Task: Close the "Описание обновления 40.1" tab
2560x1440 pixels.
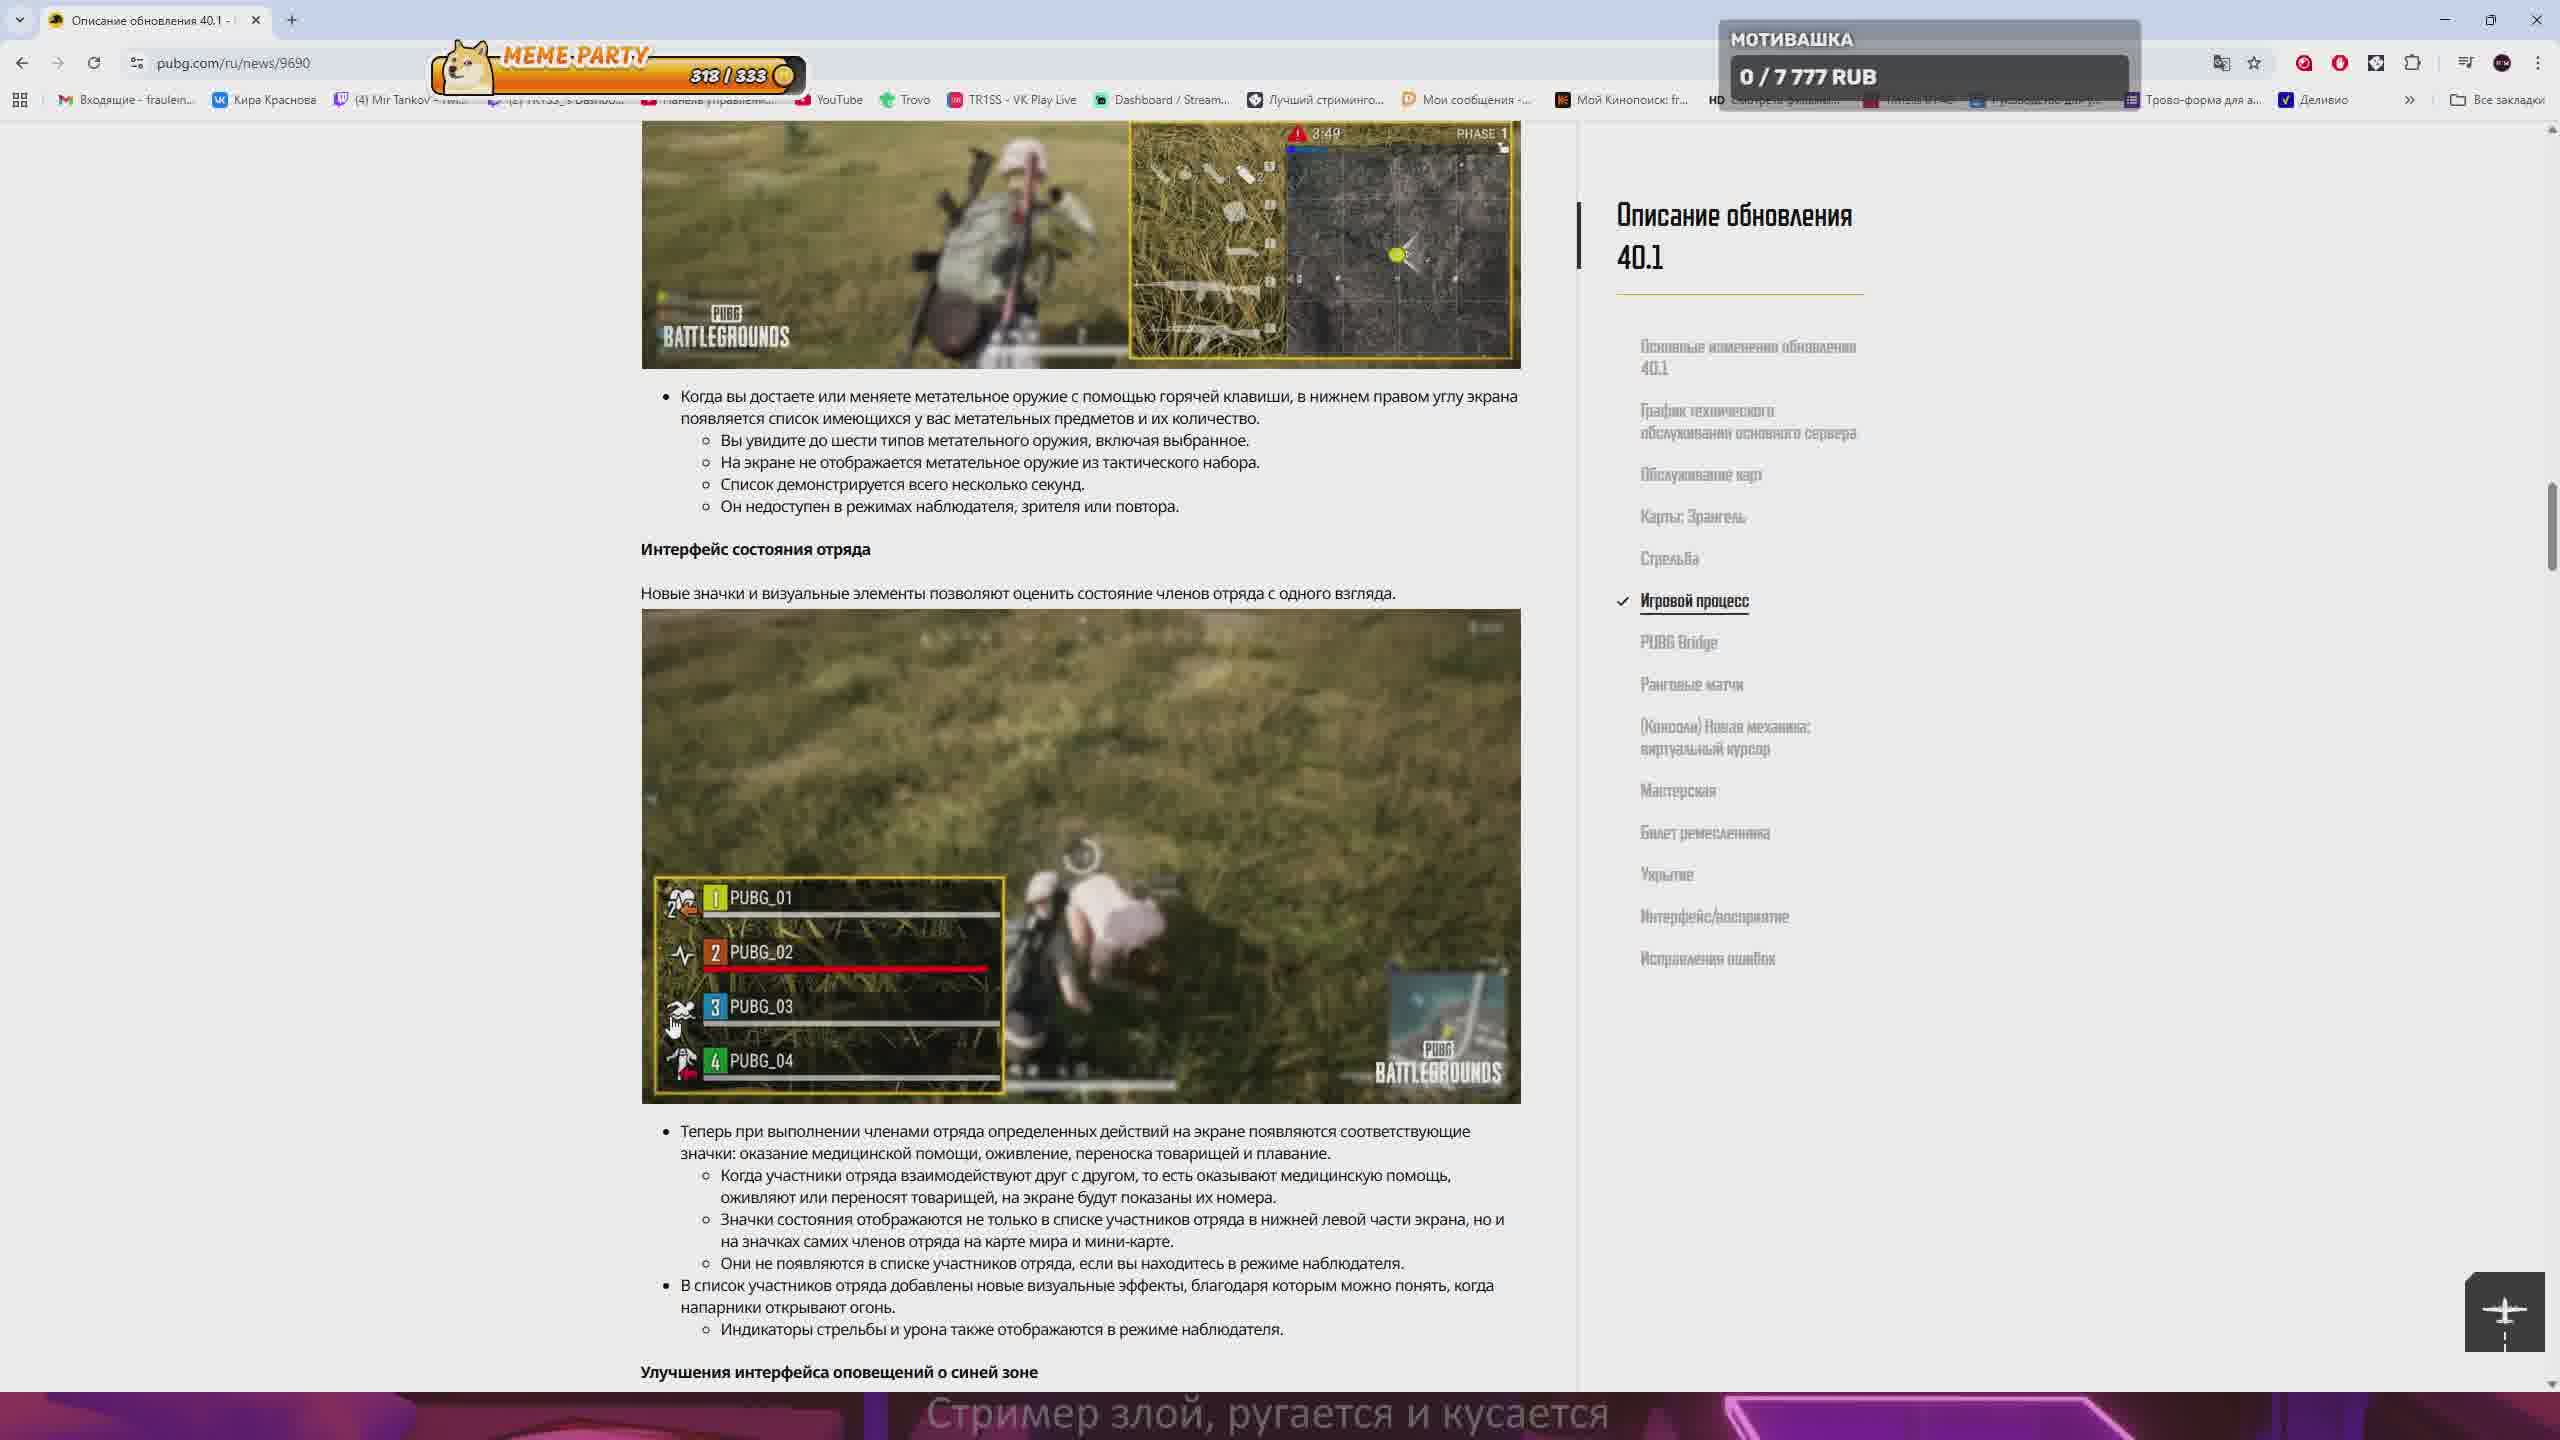Action: 256,20
